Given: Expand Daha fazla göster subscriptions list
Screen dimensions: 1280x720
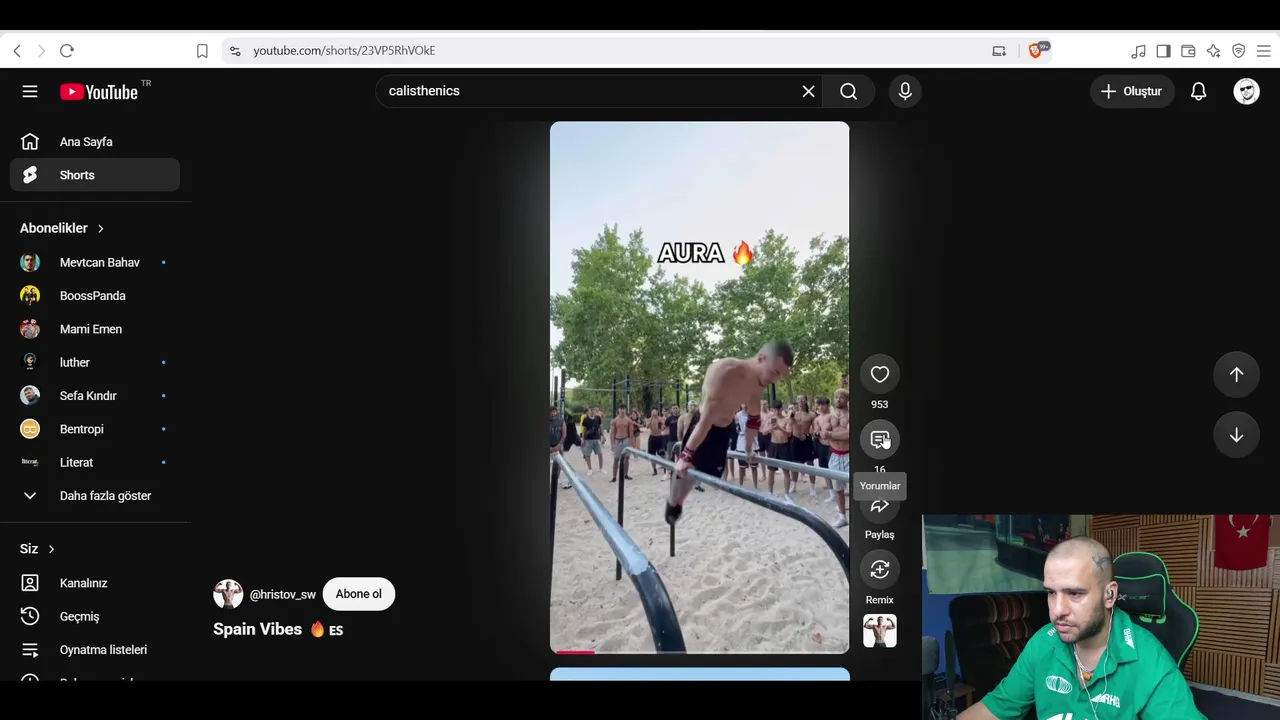Looking at the screenshot, I should (95, 496).
